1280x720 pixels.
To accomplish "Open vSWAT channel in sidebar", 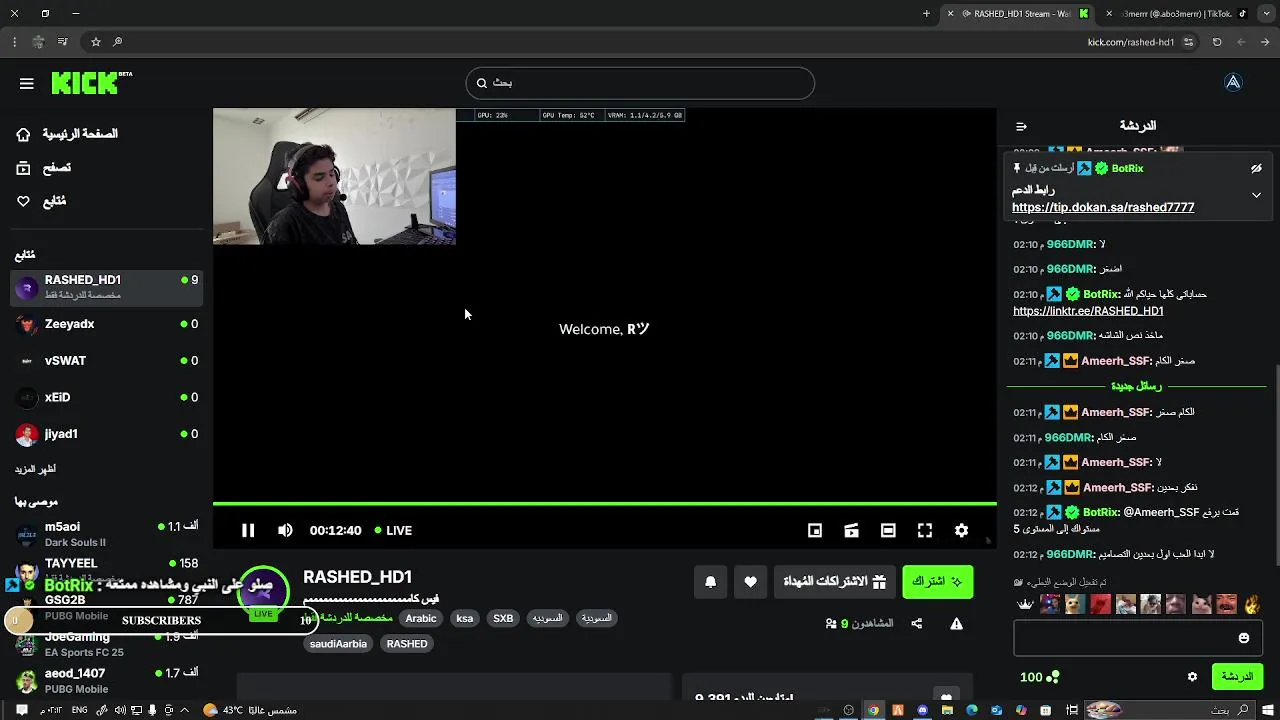I will pyautogui.click(x=107, y=361).
